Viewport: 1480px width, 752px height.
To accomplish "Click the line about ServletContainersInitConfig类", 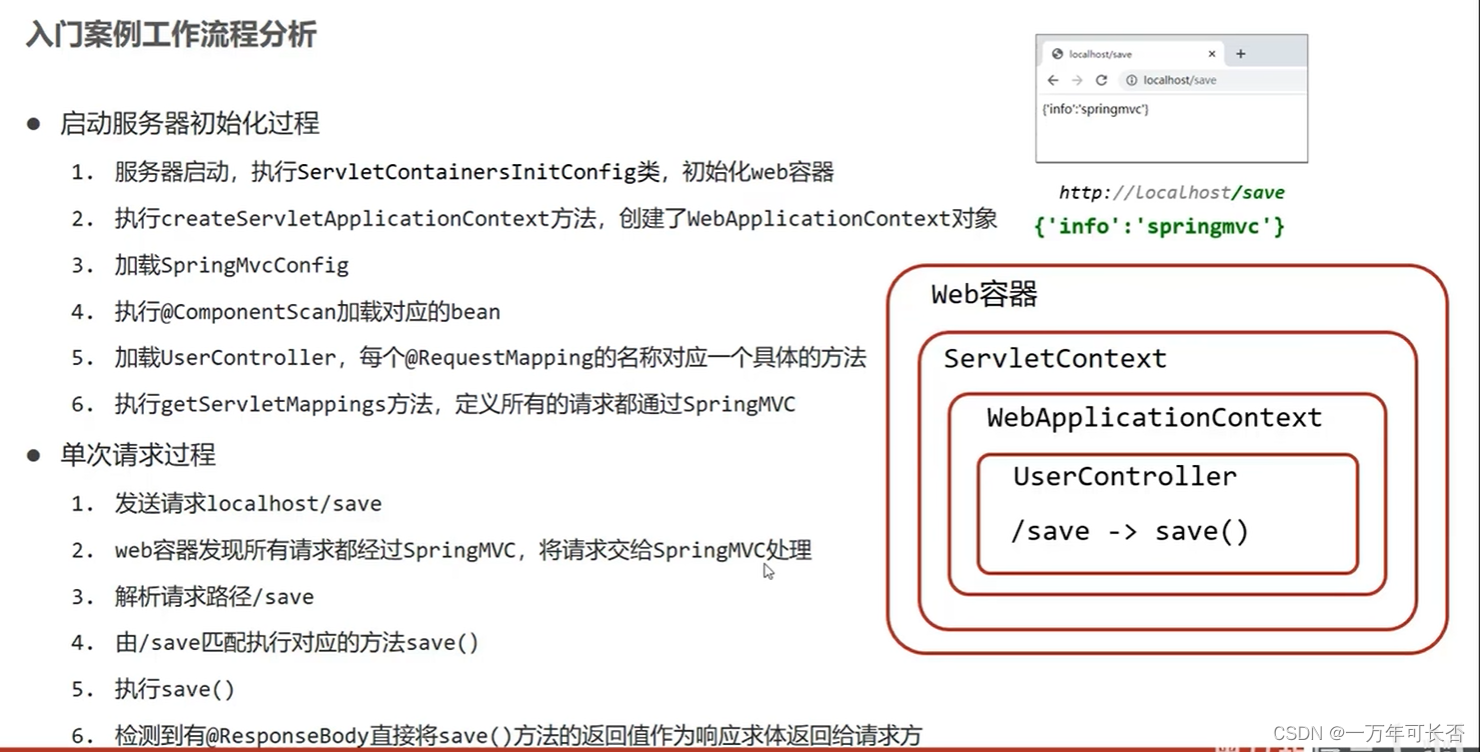I will (474, 172).
